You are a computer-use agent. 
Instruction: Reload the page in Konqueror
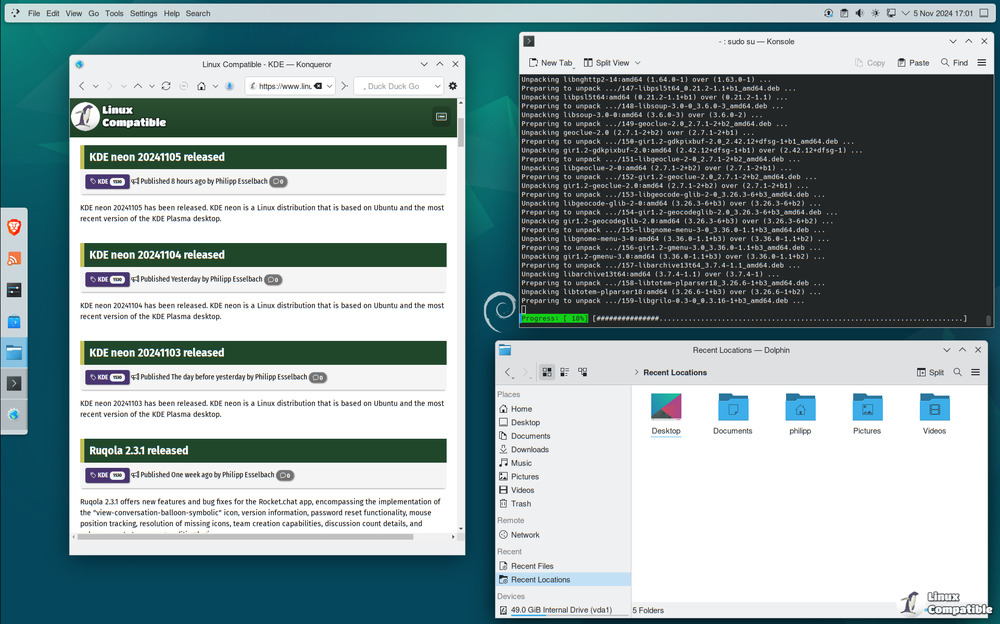click(166, 86)
